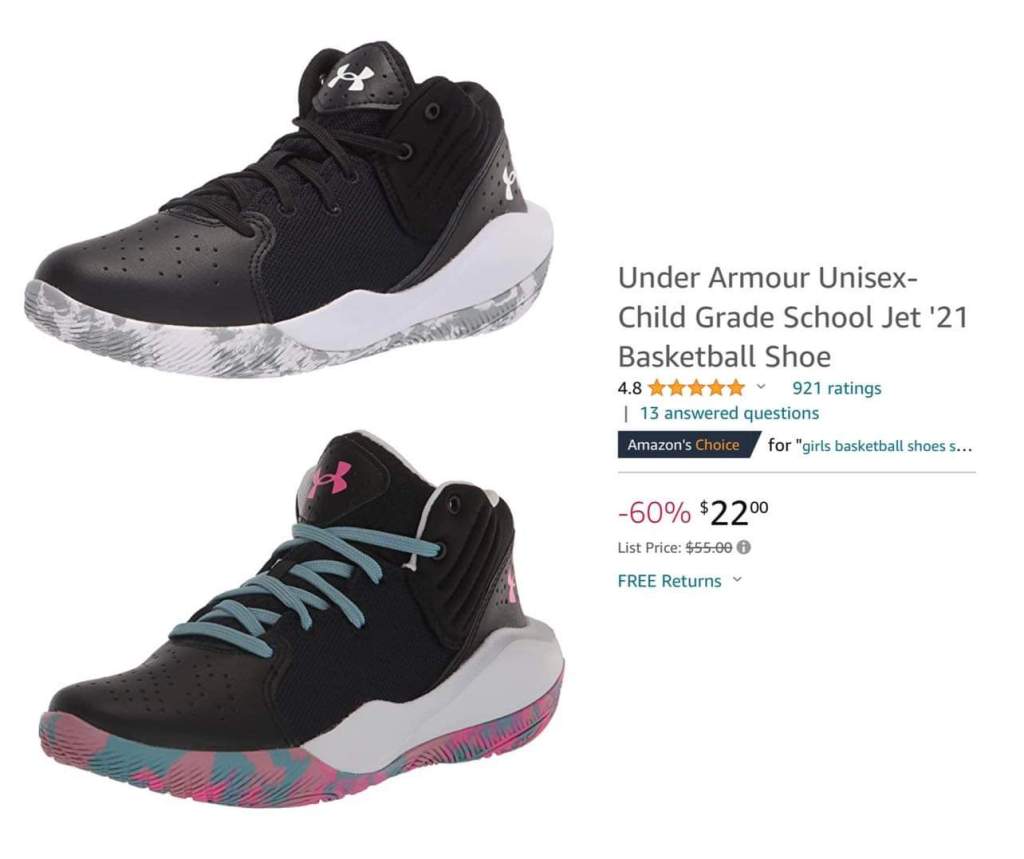The height and width of the screenshot is (859, 1024).
Task: Click the Under Armour Jet '21 product title
Action: pyautogui.click(x=792, y=317)
